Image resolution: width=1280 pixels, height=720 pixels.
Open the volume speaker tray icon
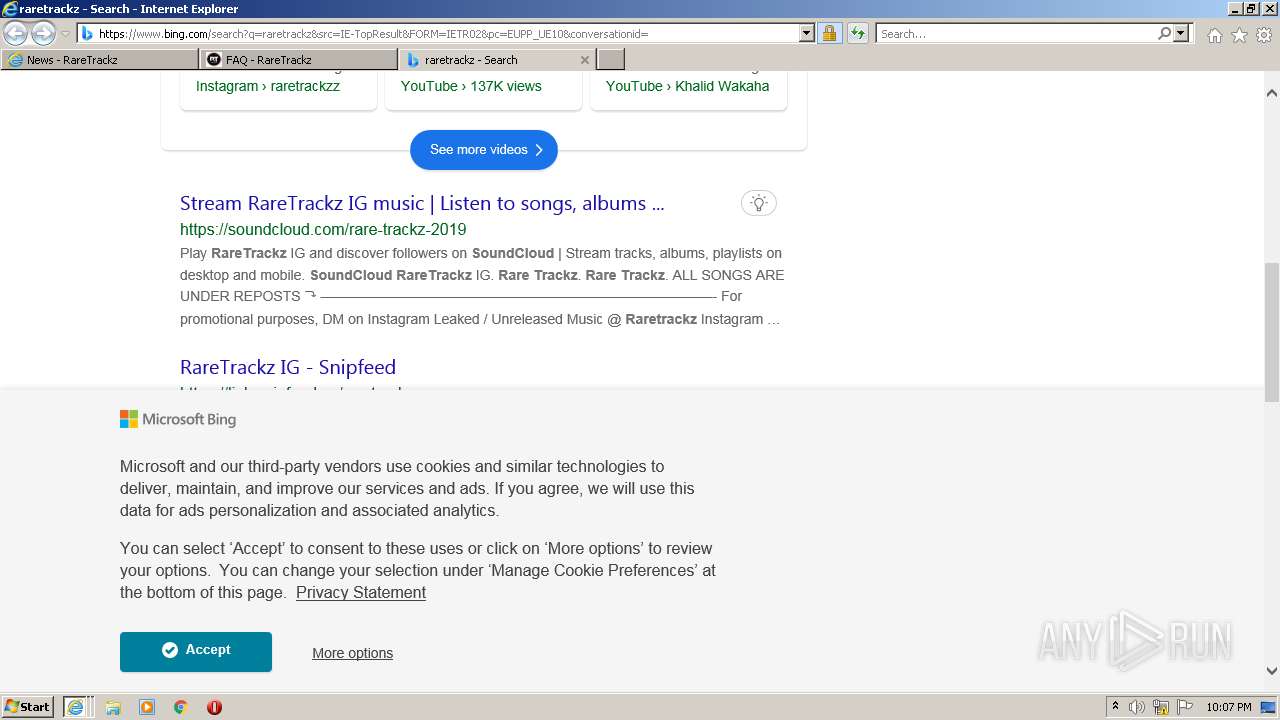point(1137,707)
